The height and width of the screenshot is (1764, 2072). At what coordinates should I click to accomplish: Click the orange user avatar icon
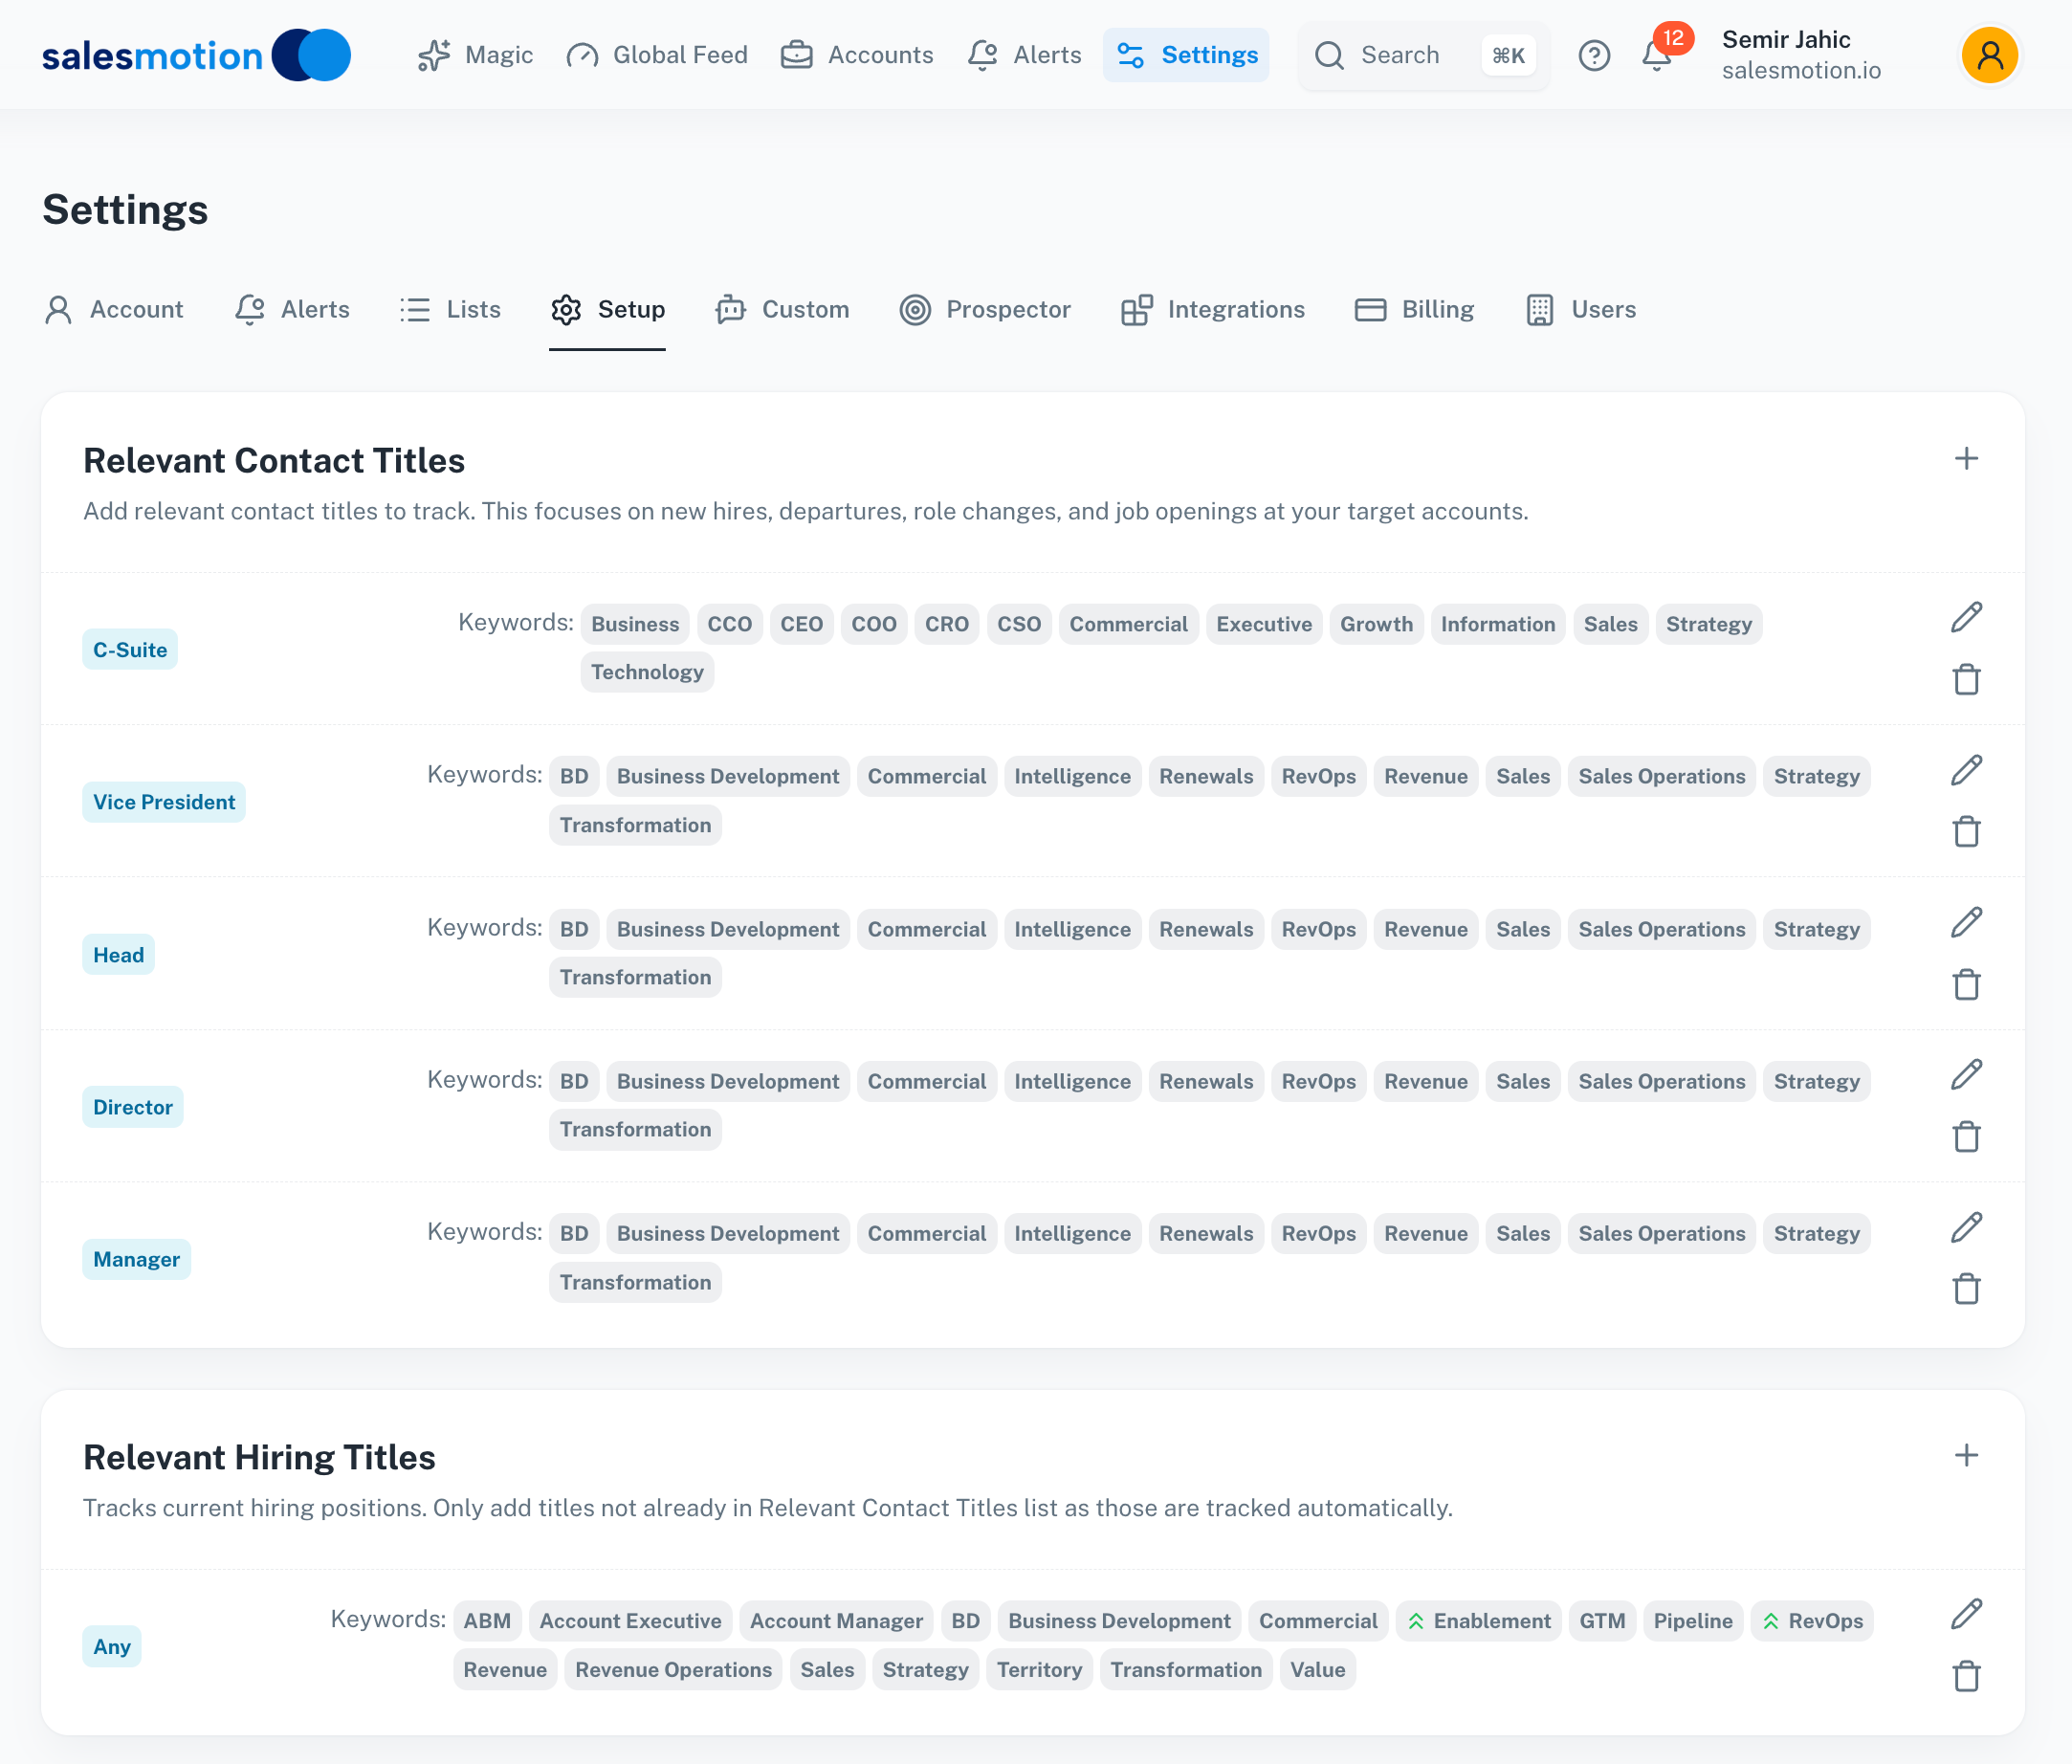point(1989,56)
